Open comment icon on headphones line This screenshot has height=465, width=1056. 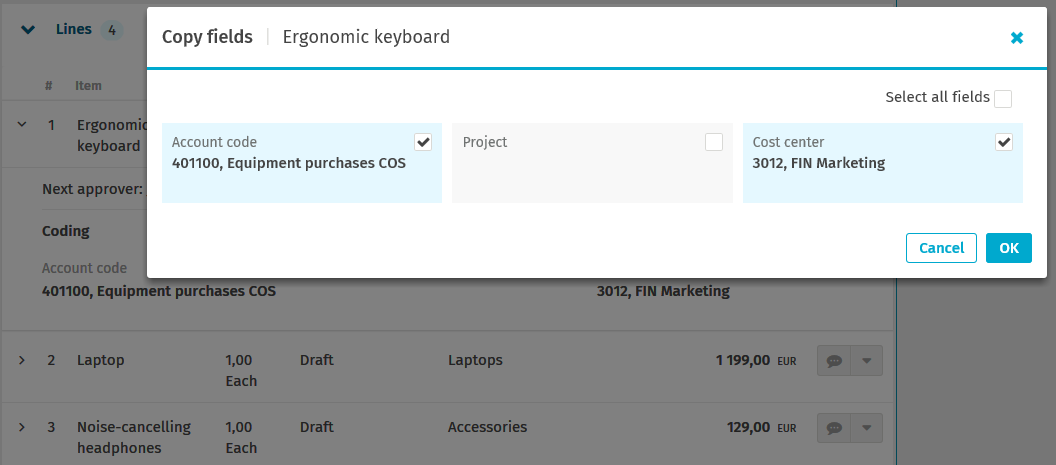(834, 428)
